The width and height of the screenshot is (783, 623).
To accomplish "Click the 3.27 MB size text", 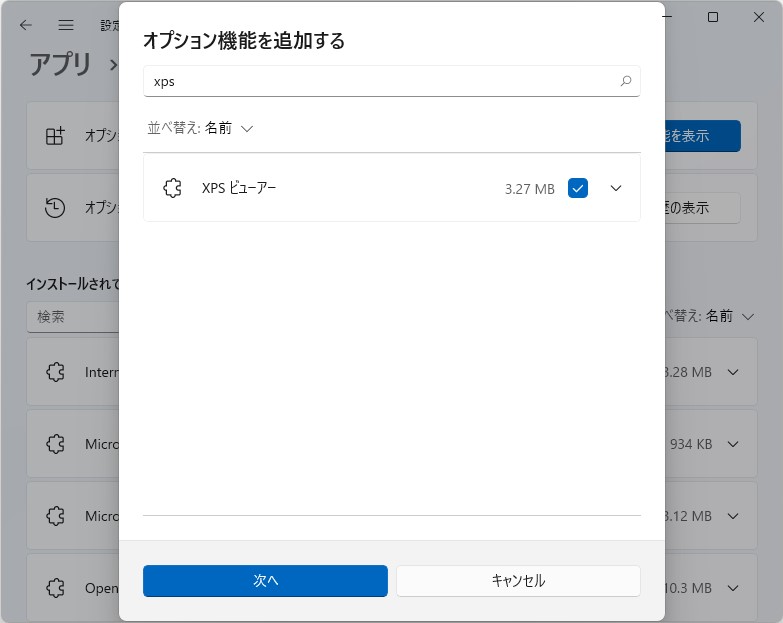I will click(529, 189).
